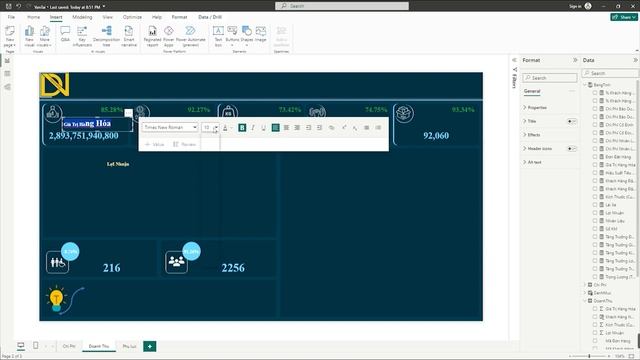Insert Key influencers visual
The width and height of the screenshot is (640, 360).
[82, 36]
